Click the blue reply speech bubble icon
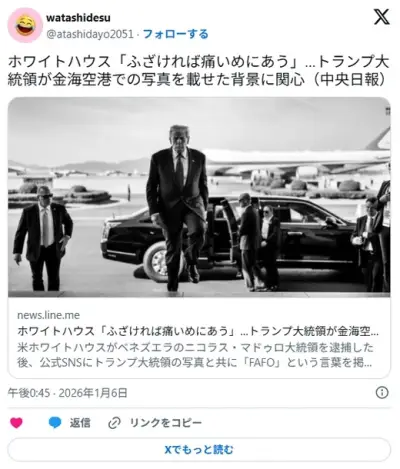This screenshot has height=469, width=400. (x=55, y=423)
